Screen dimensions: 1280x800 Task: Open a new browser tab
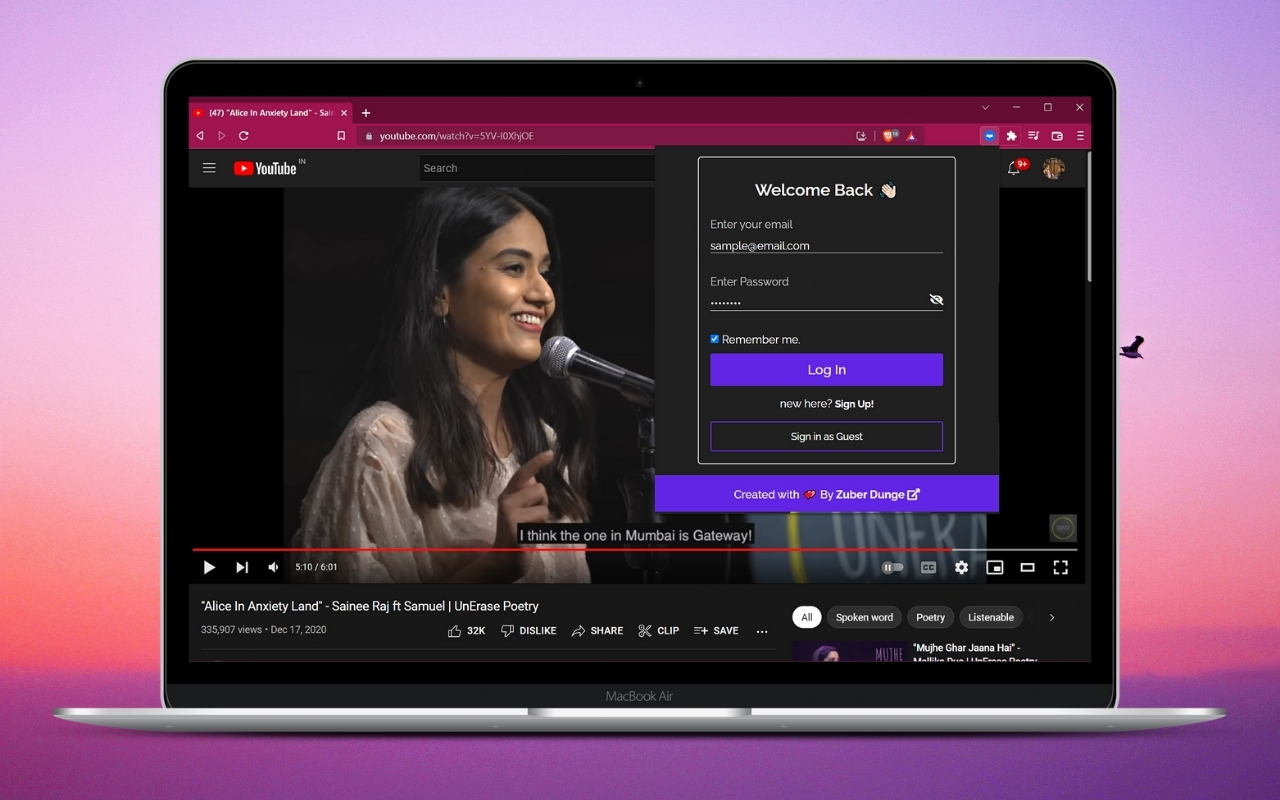(366, 113)
